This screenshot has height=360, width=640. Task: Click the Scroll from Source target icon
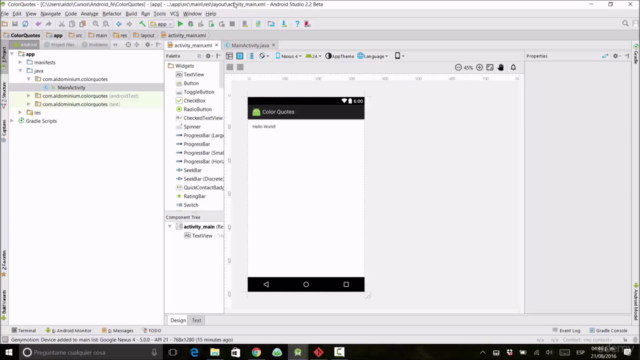(x=128, y=44)
